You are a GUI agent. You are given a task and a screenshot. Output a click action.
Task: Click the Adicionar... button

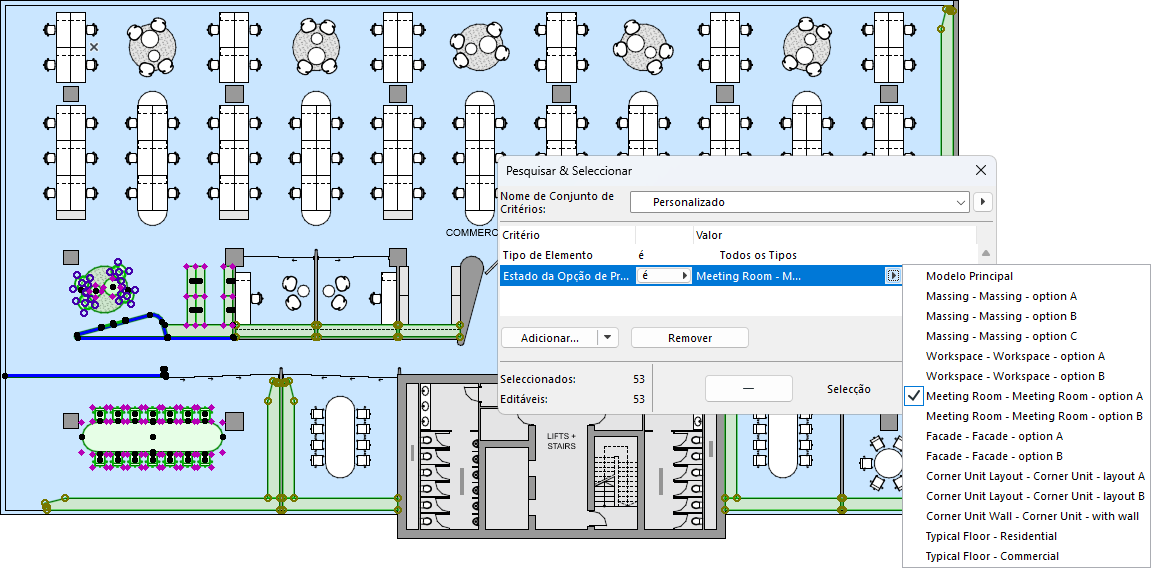[549, 338]
